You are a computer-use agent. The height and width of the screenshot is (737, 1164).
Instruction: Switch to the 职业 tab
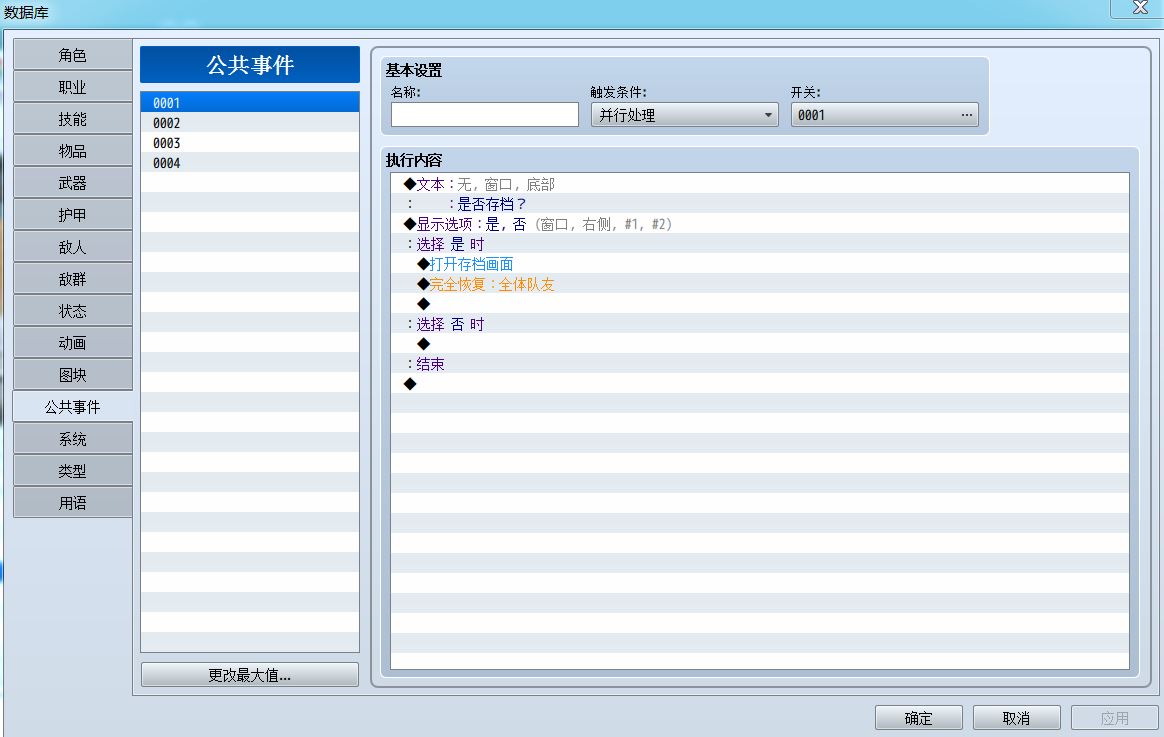click(x=73, y=87)
